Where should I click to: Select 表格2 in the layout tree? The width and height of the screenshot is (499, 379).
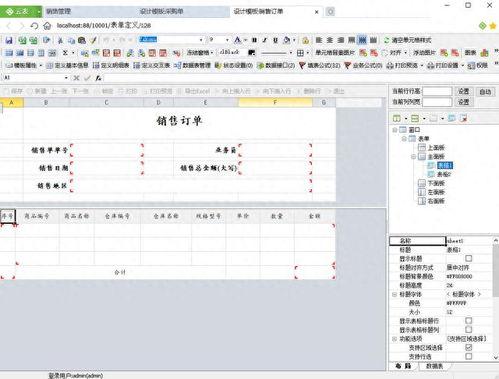click(x=444, y=174)
